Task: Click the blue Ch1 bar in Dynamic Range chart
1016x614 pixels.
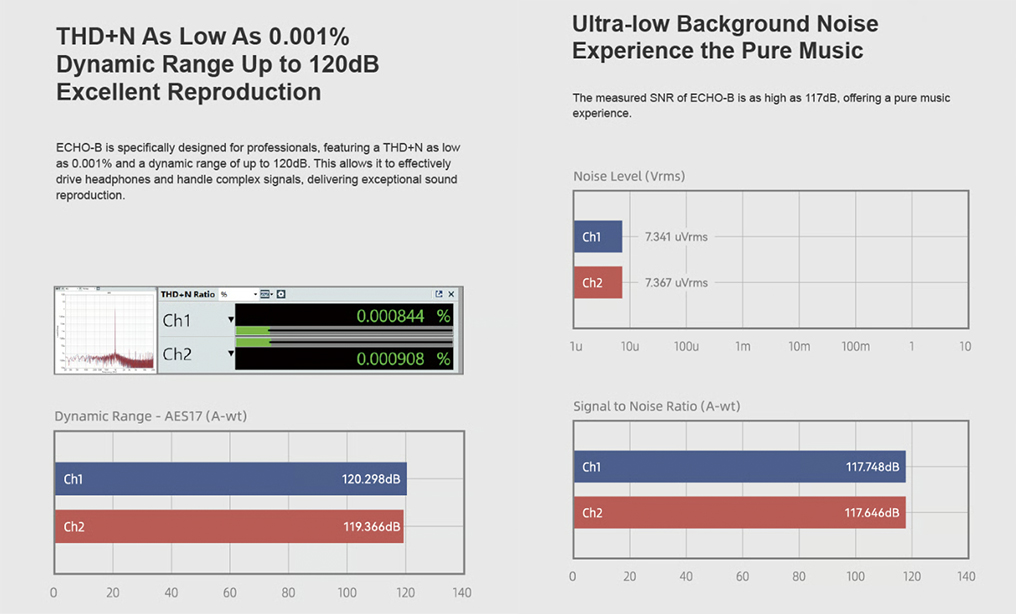Action: click(231, 479)
